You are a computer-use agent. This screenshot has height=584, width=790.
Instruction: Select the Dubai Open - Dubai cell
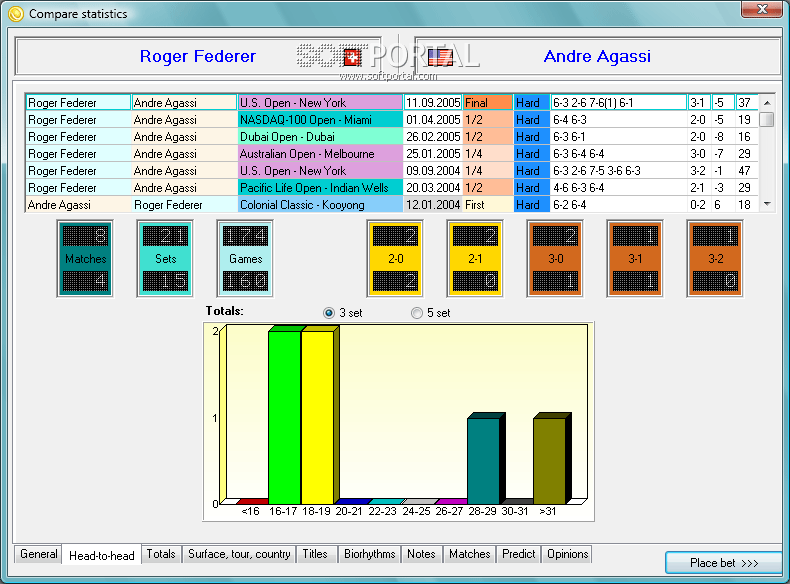tap(320, 137)
